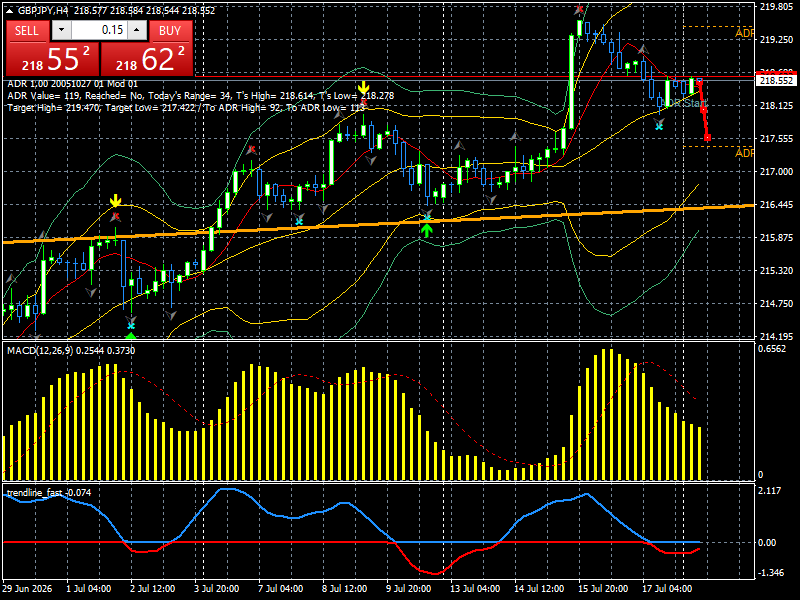Viewport: 800px width, 600px height.
Task: Click the 219.805 price scale label
Action: [776, 7]
